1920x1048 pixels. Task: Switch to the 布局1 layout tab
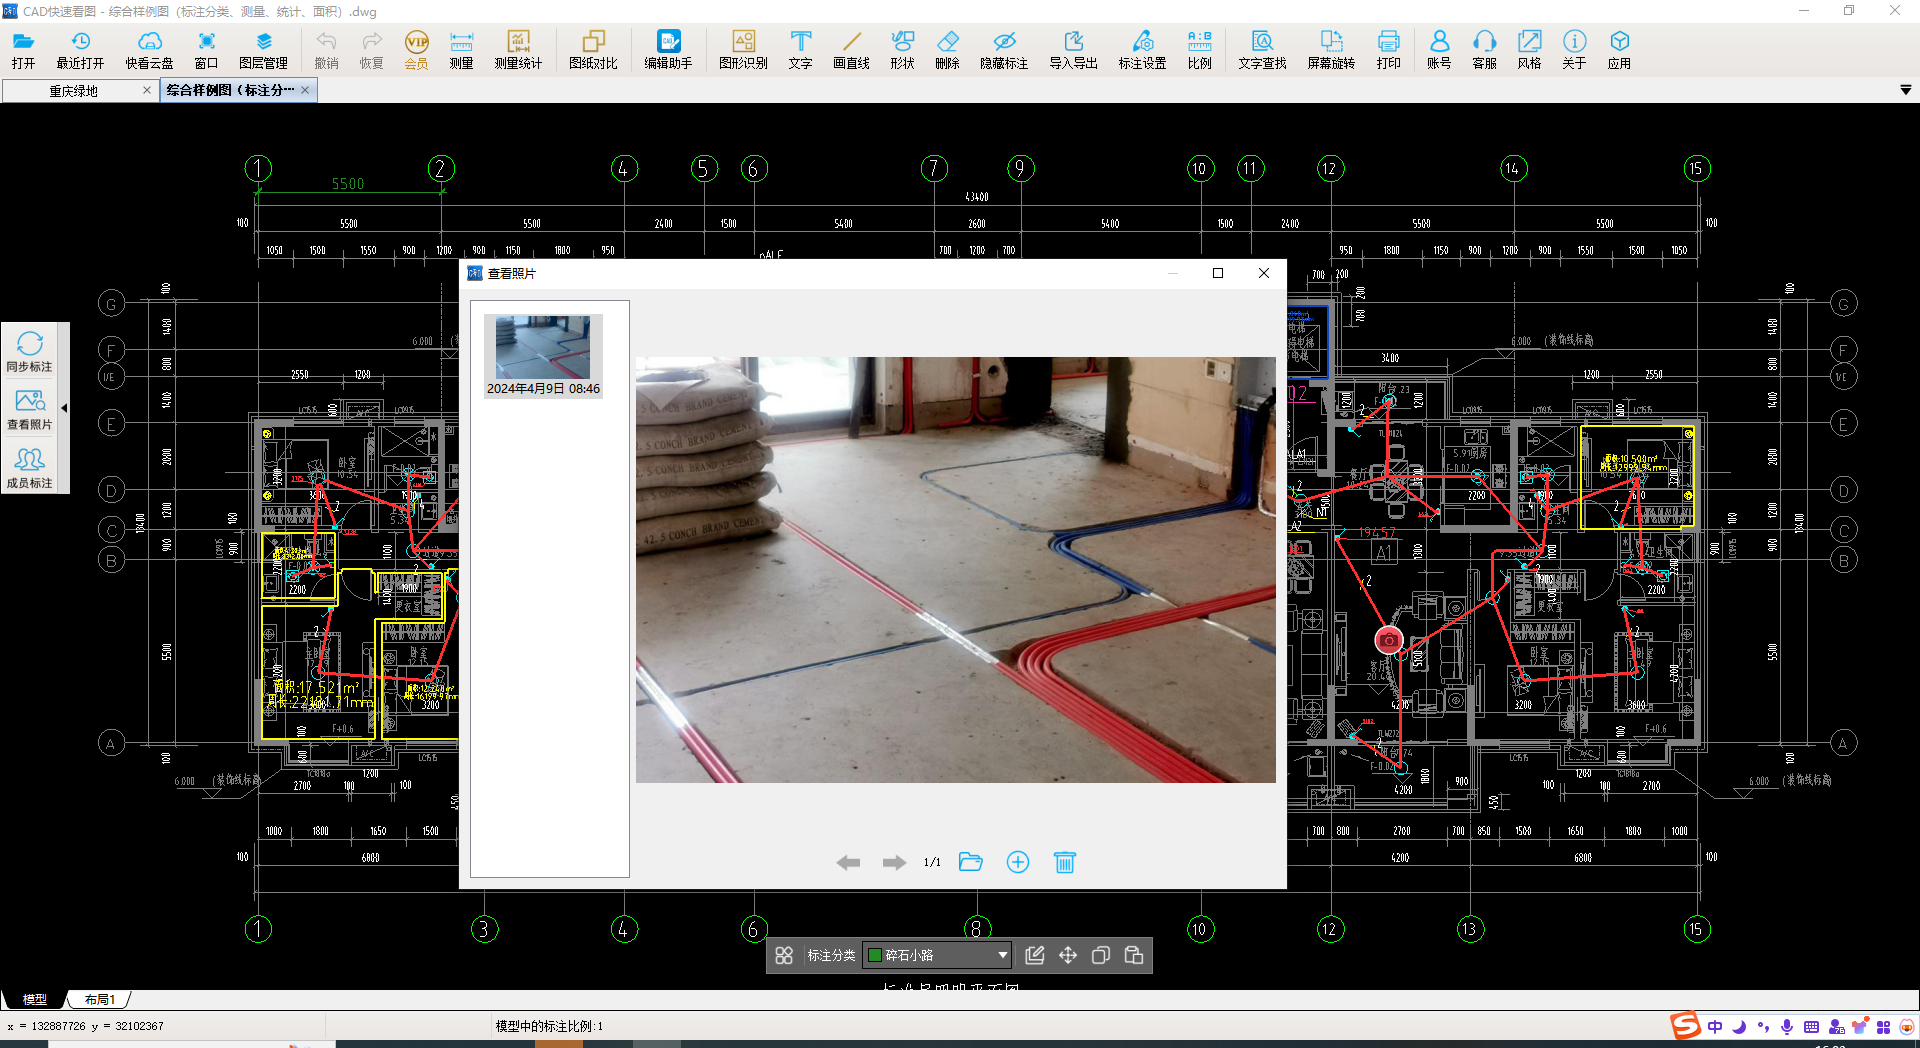100,999
